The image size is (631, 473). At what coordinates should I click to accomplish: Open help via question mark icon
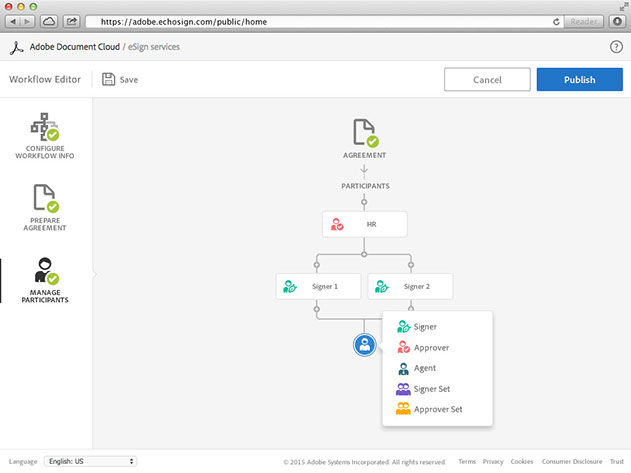[x=616, y=47]
